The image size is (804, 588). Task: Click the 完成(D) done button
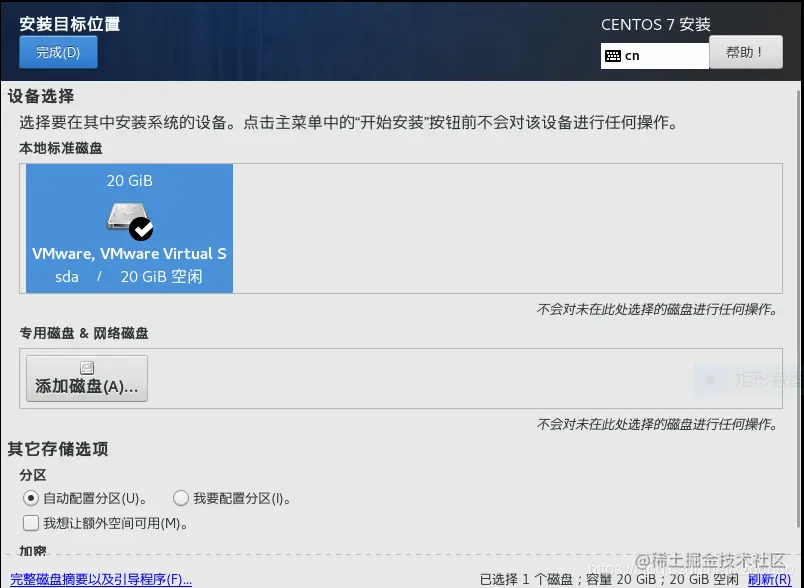click(x=58, y=52)
